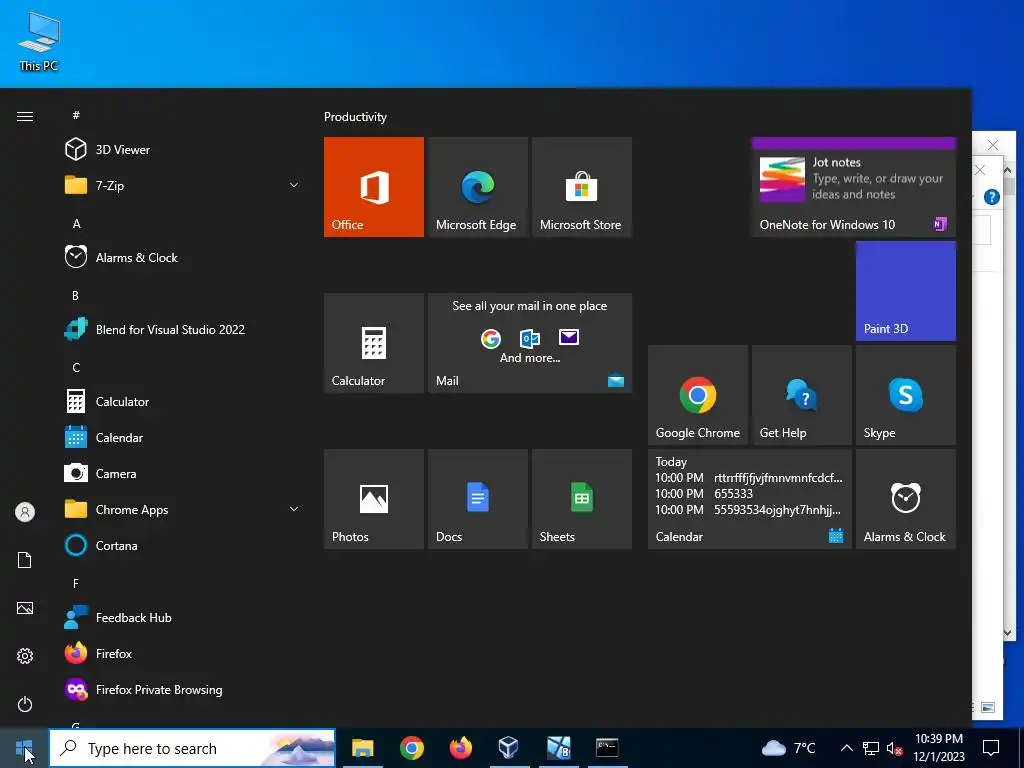Jump to letter A section header

[76, 224]
